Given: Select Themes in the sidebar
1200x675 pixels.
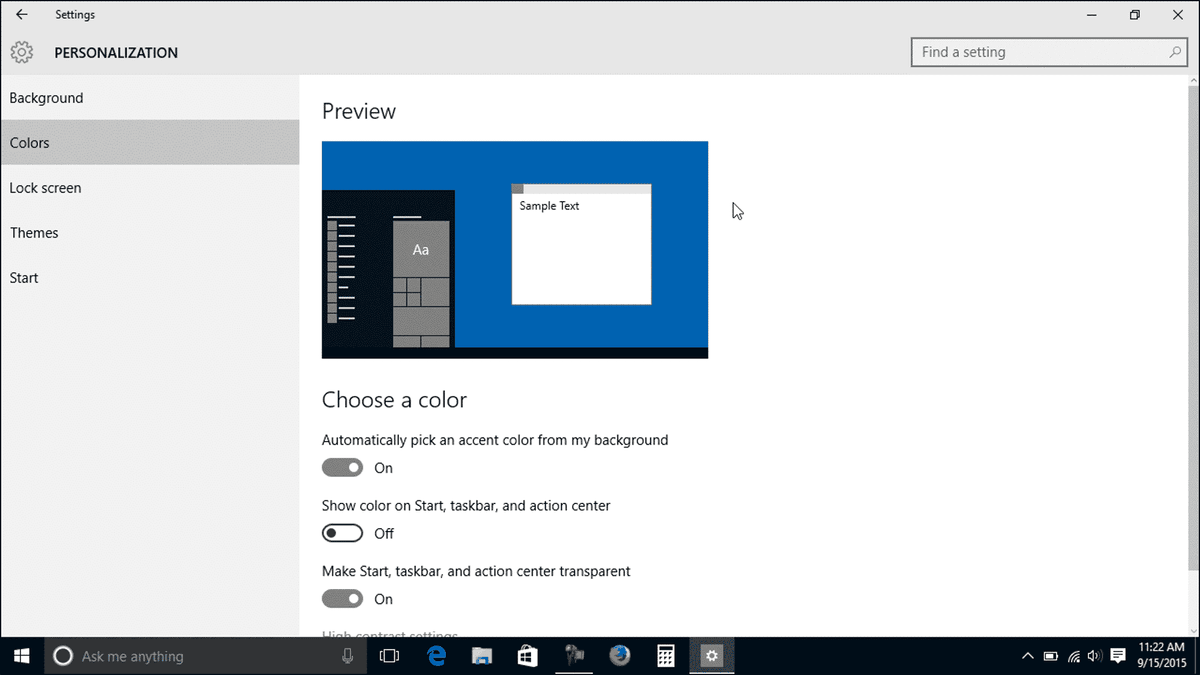Looking at the screenshot, I should (34, 233).
